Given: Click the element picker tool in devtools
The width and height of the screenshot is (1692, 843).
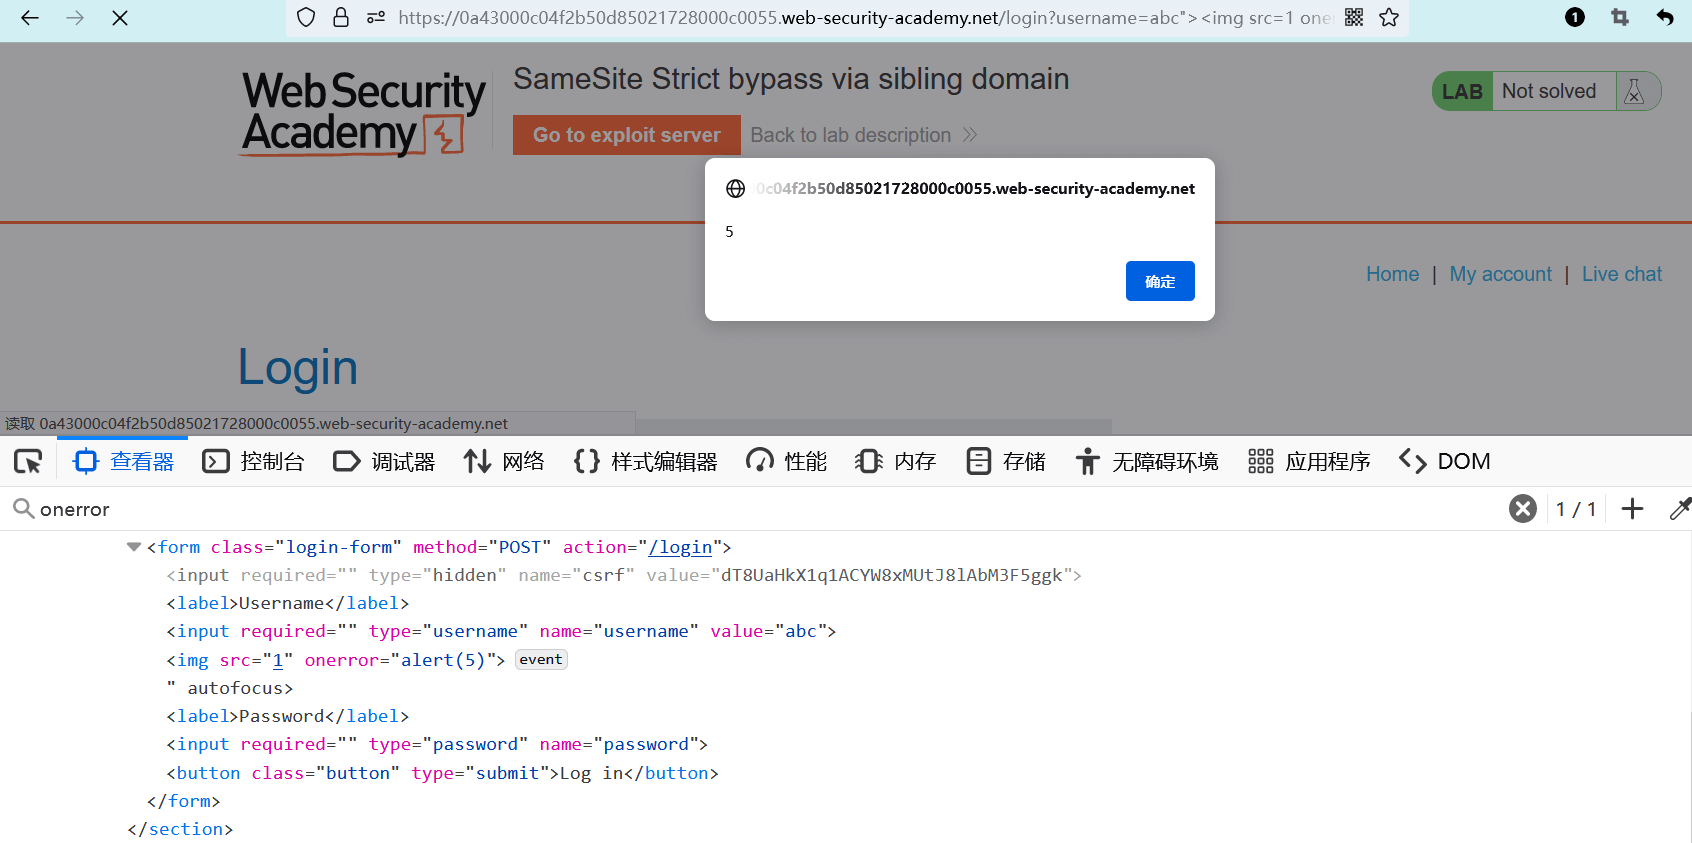Looking at the screenshot, I should pos(28,461).
